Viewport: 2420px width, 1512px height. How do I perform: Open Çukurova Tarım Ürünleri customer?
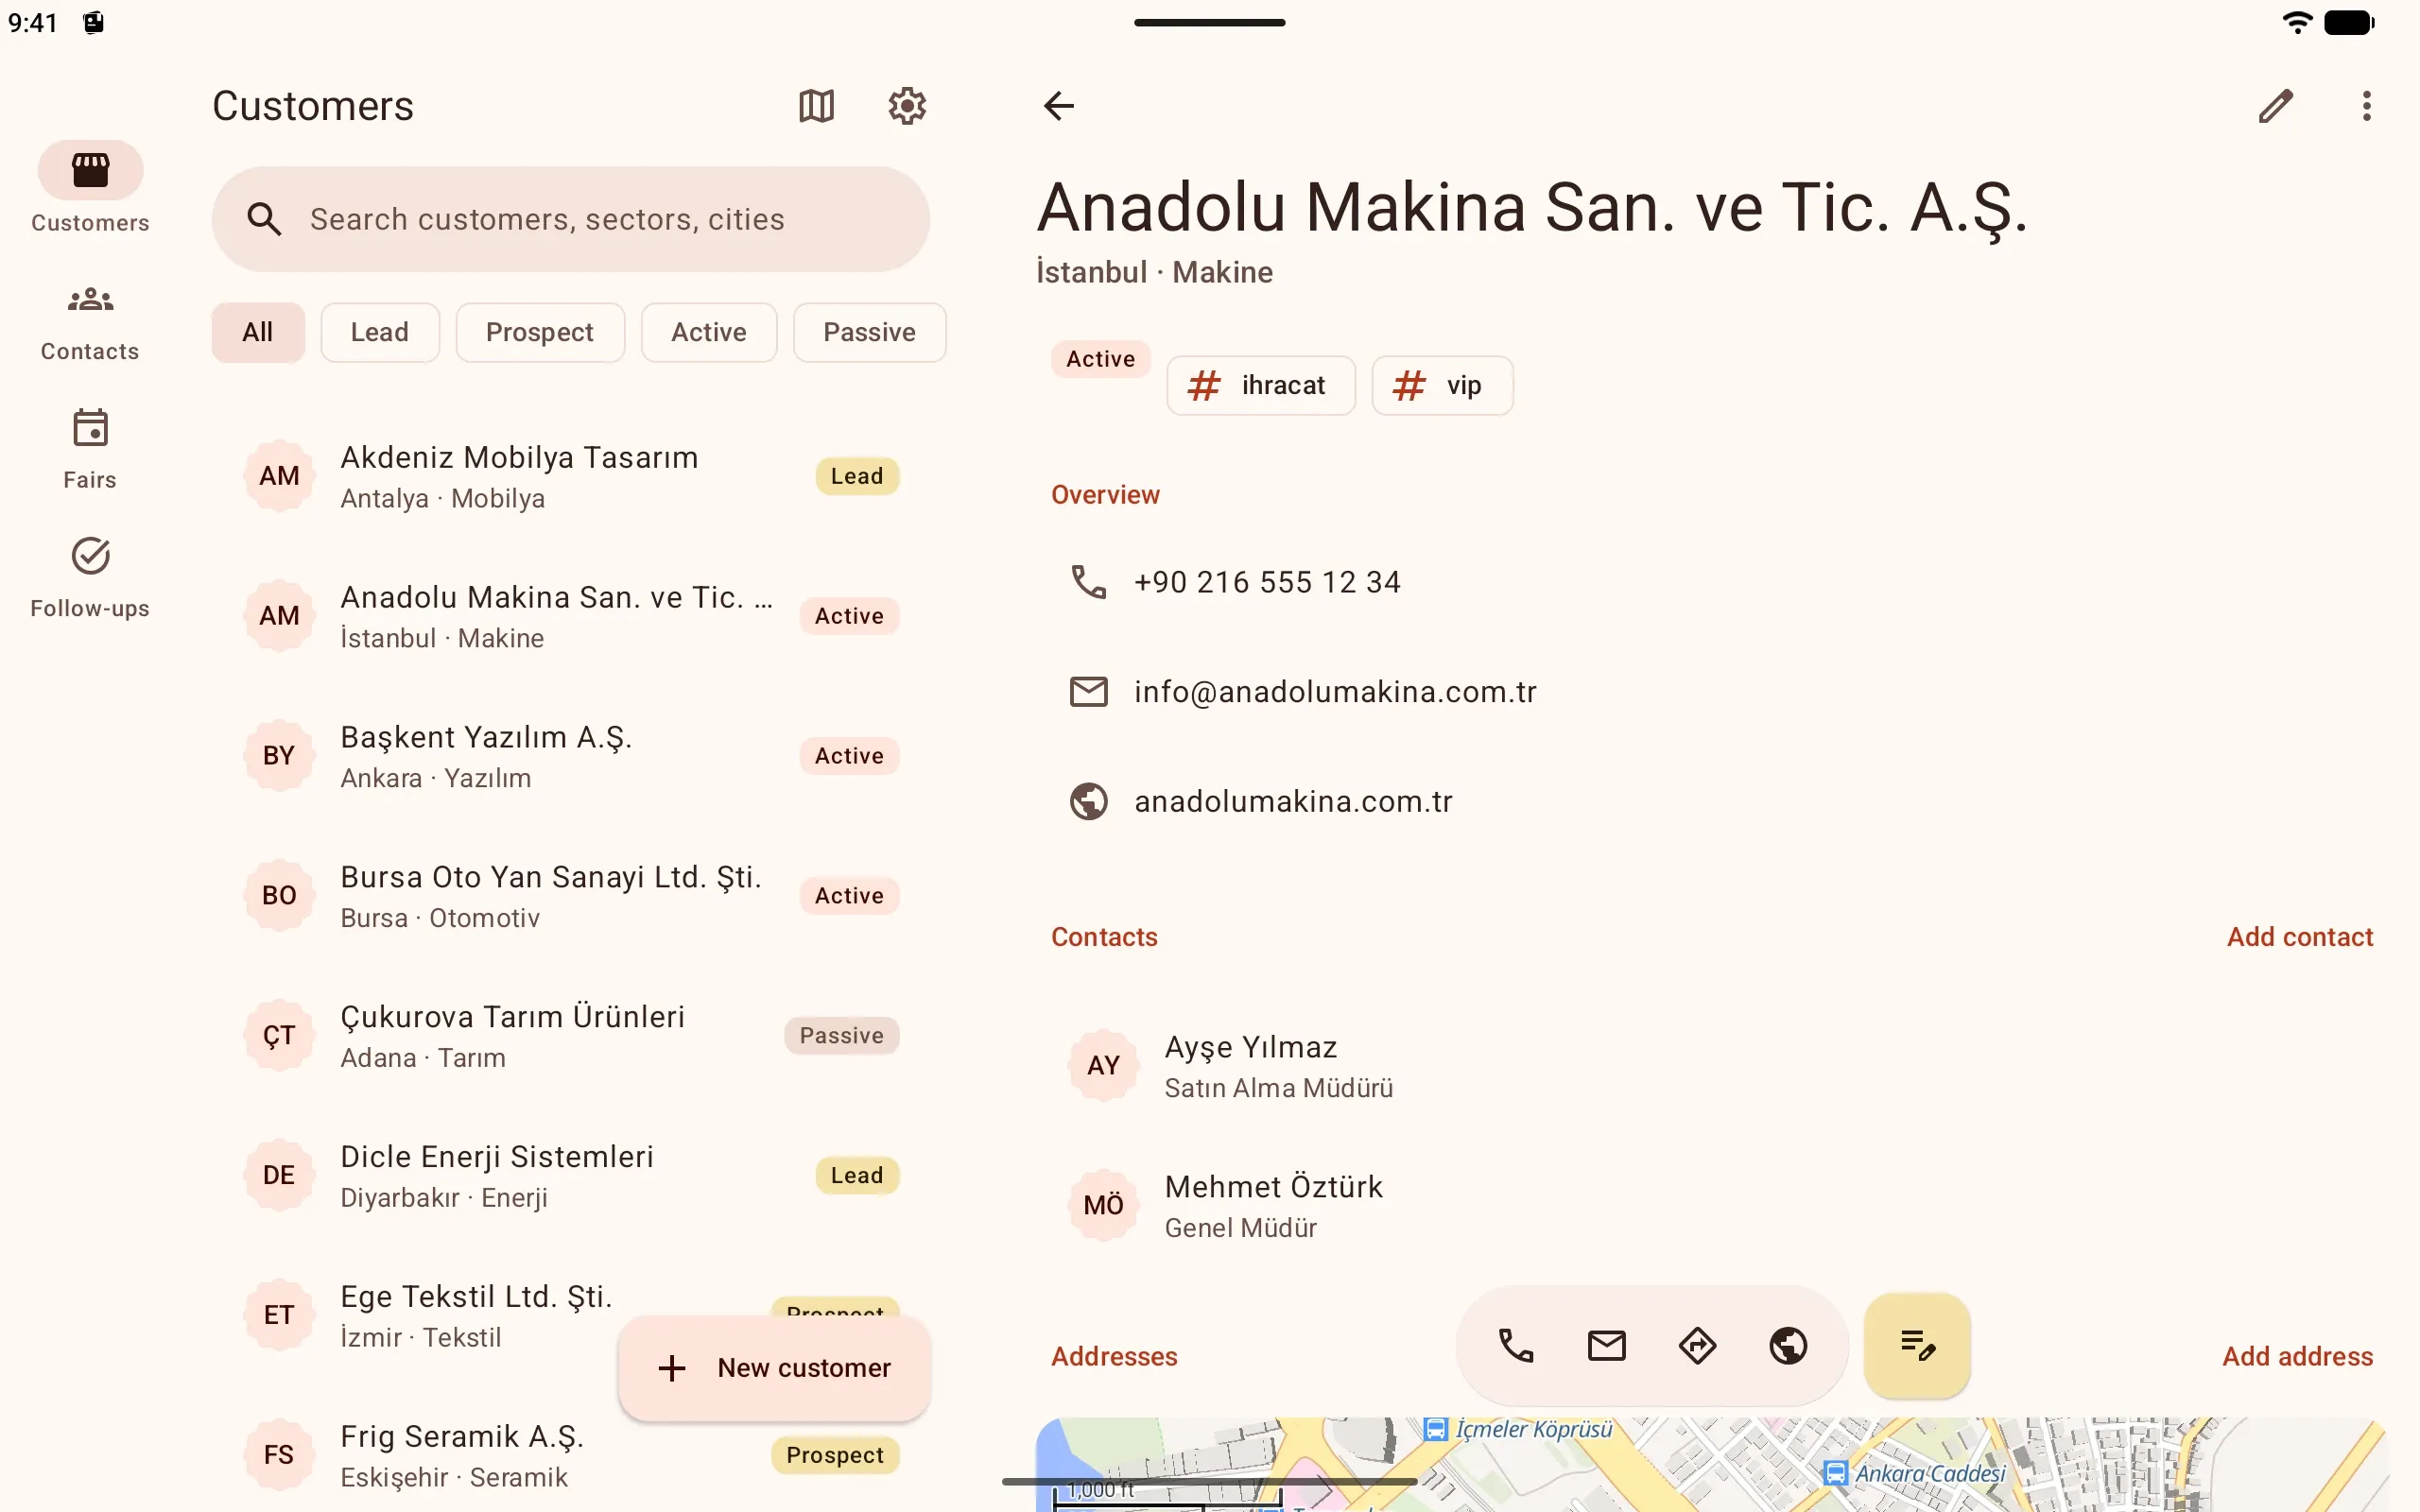[571, 1036]
